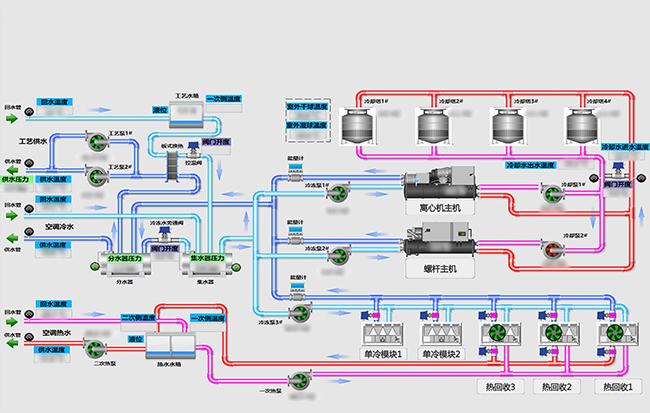Click the 热回收3 label button
Screen dimensions: 650x413
click(x=497, y=386)
